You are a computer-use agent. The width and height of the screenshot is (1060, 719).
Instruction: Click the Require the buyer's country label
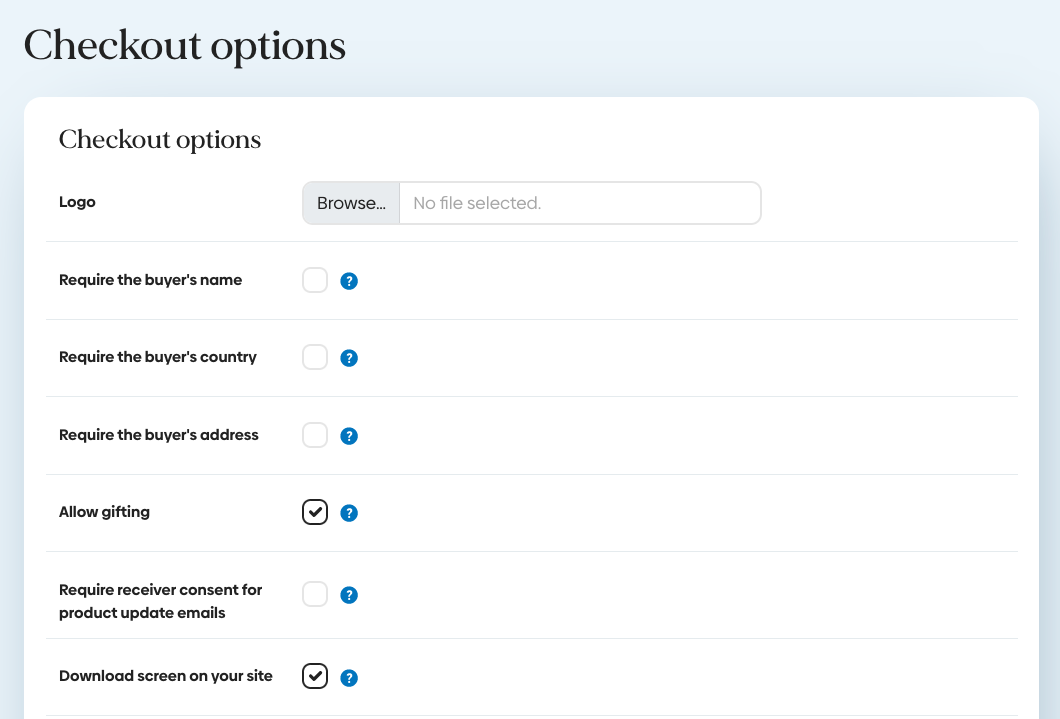157,357
